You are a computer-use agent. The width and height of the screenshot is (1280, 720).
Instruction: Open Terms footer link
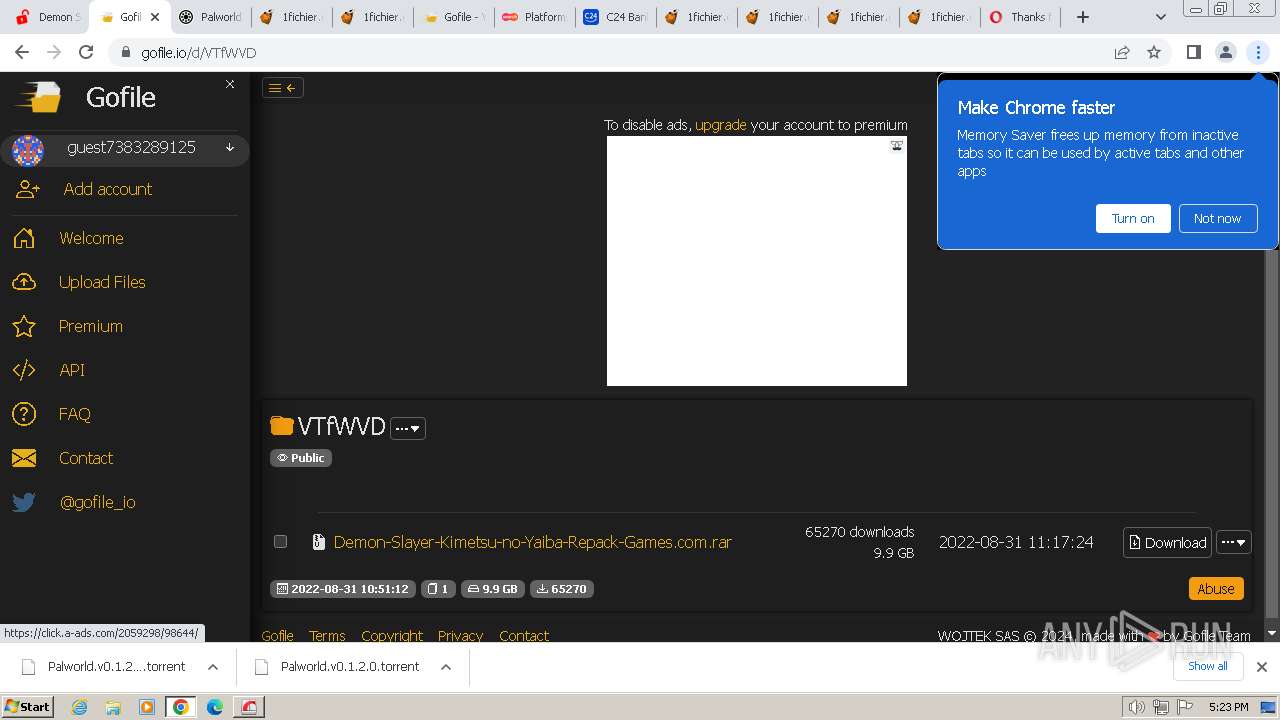coord(327,636)
